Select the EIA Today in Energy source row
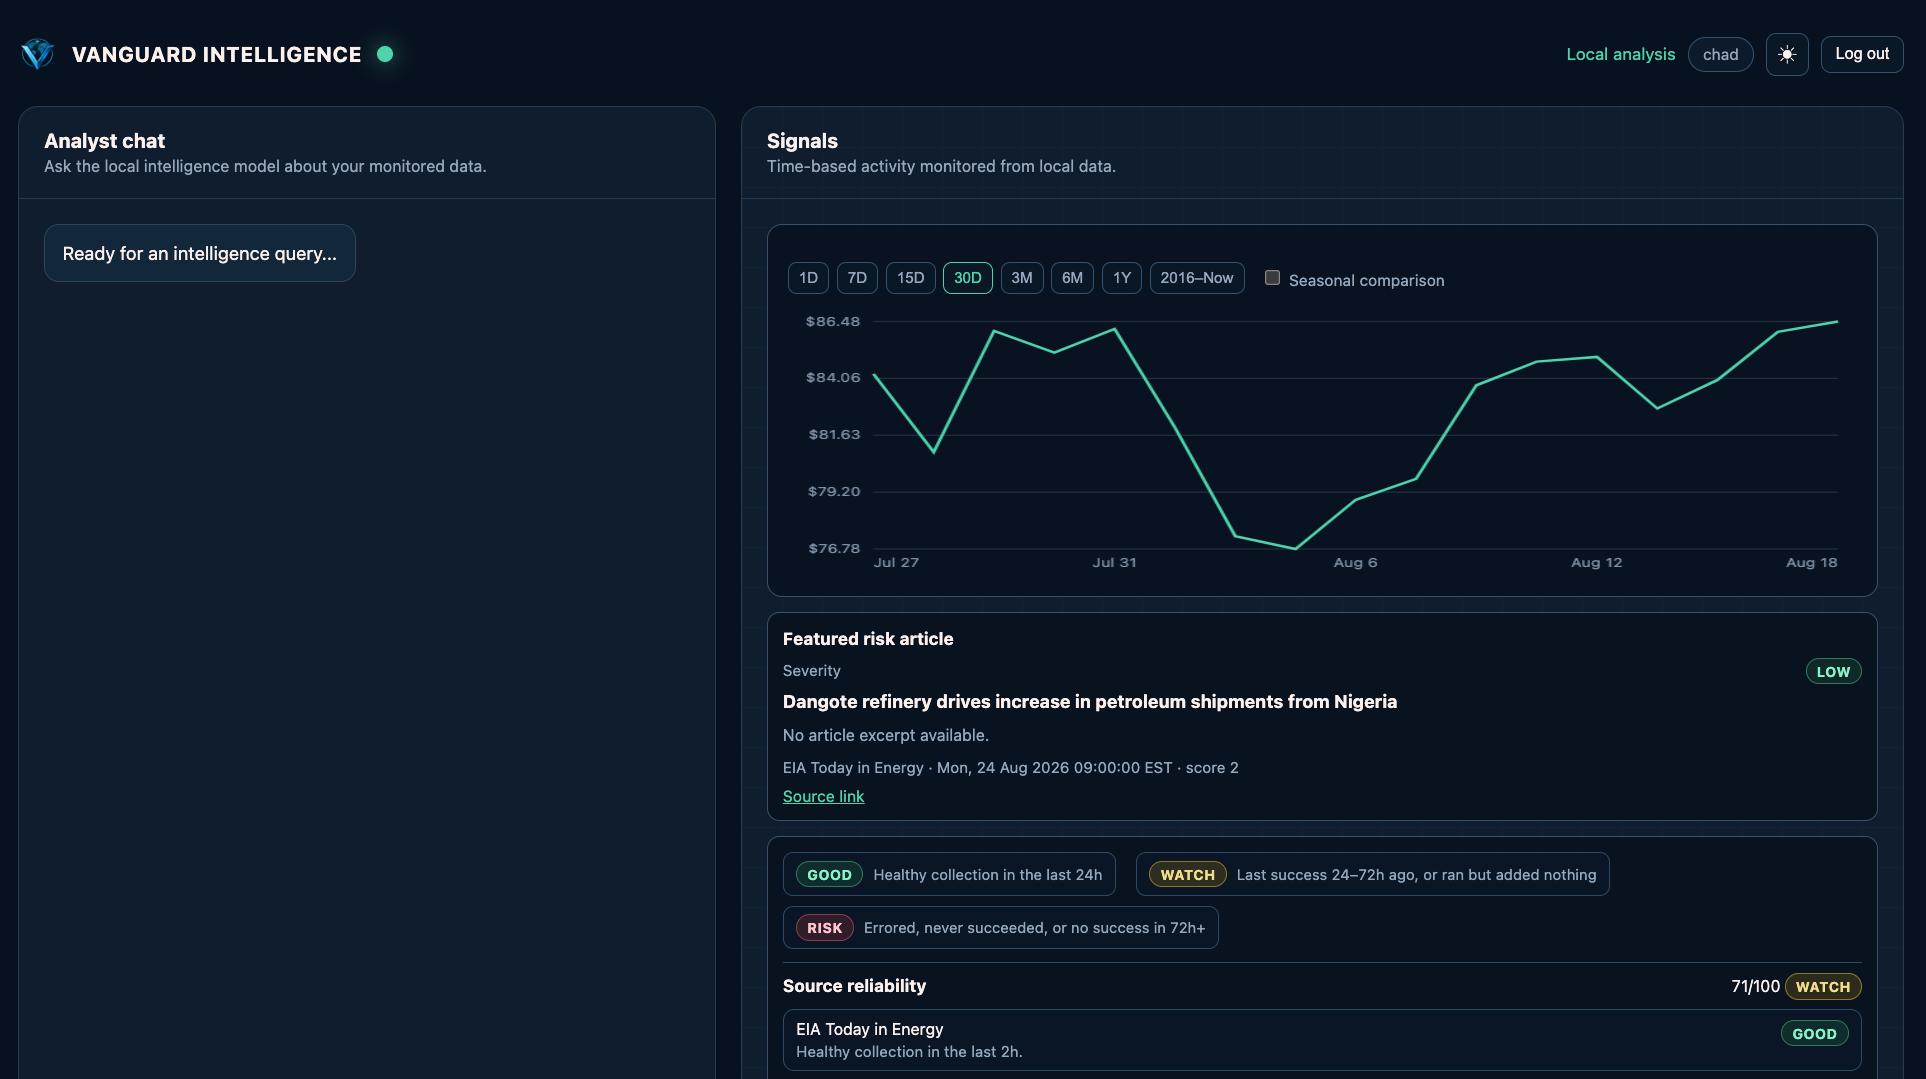The width and height of the screenshot is (1926, 1079). 1322,1040
